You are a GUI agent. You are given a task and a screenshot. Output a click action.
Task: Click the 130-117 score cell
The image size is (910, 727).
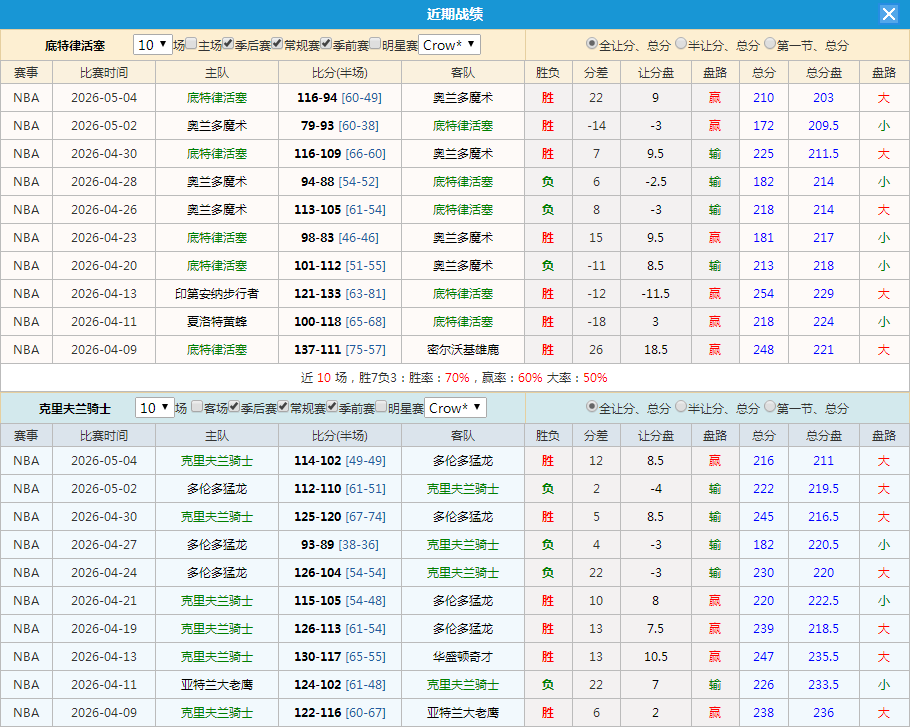[x=340, y=656]
